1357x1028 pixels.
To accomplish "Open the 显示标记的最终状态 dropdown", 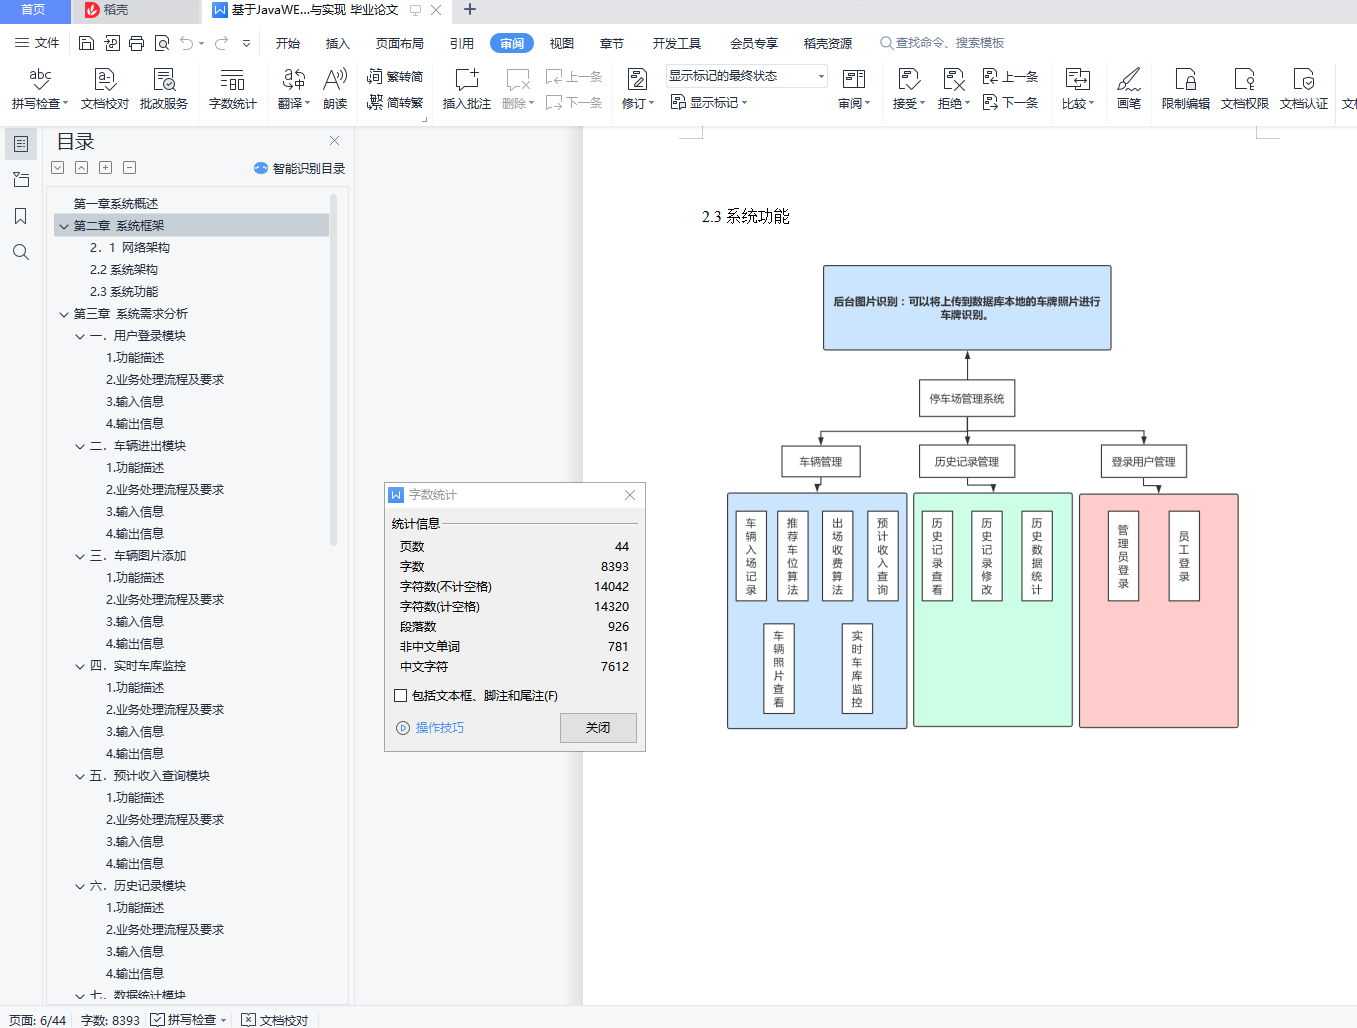I will point(747,76).
